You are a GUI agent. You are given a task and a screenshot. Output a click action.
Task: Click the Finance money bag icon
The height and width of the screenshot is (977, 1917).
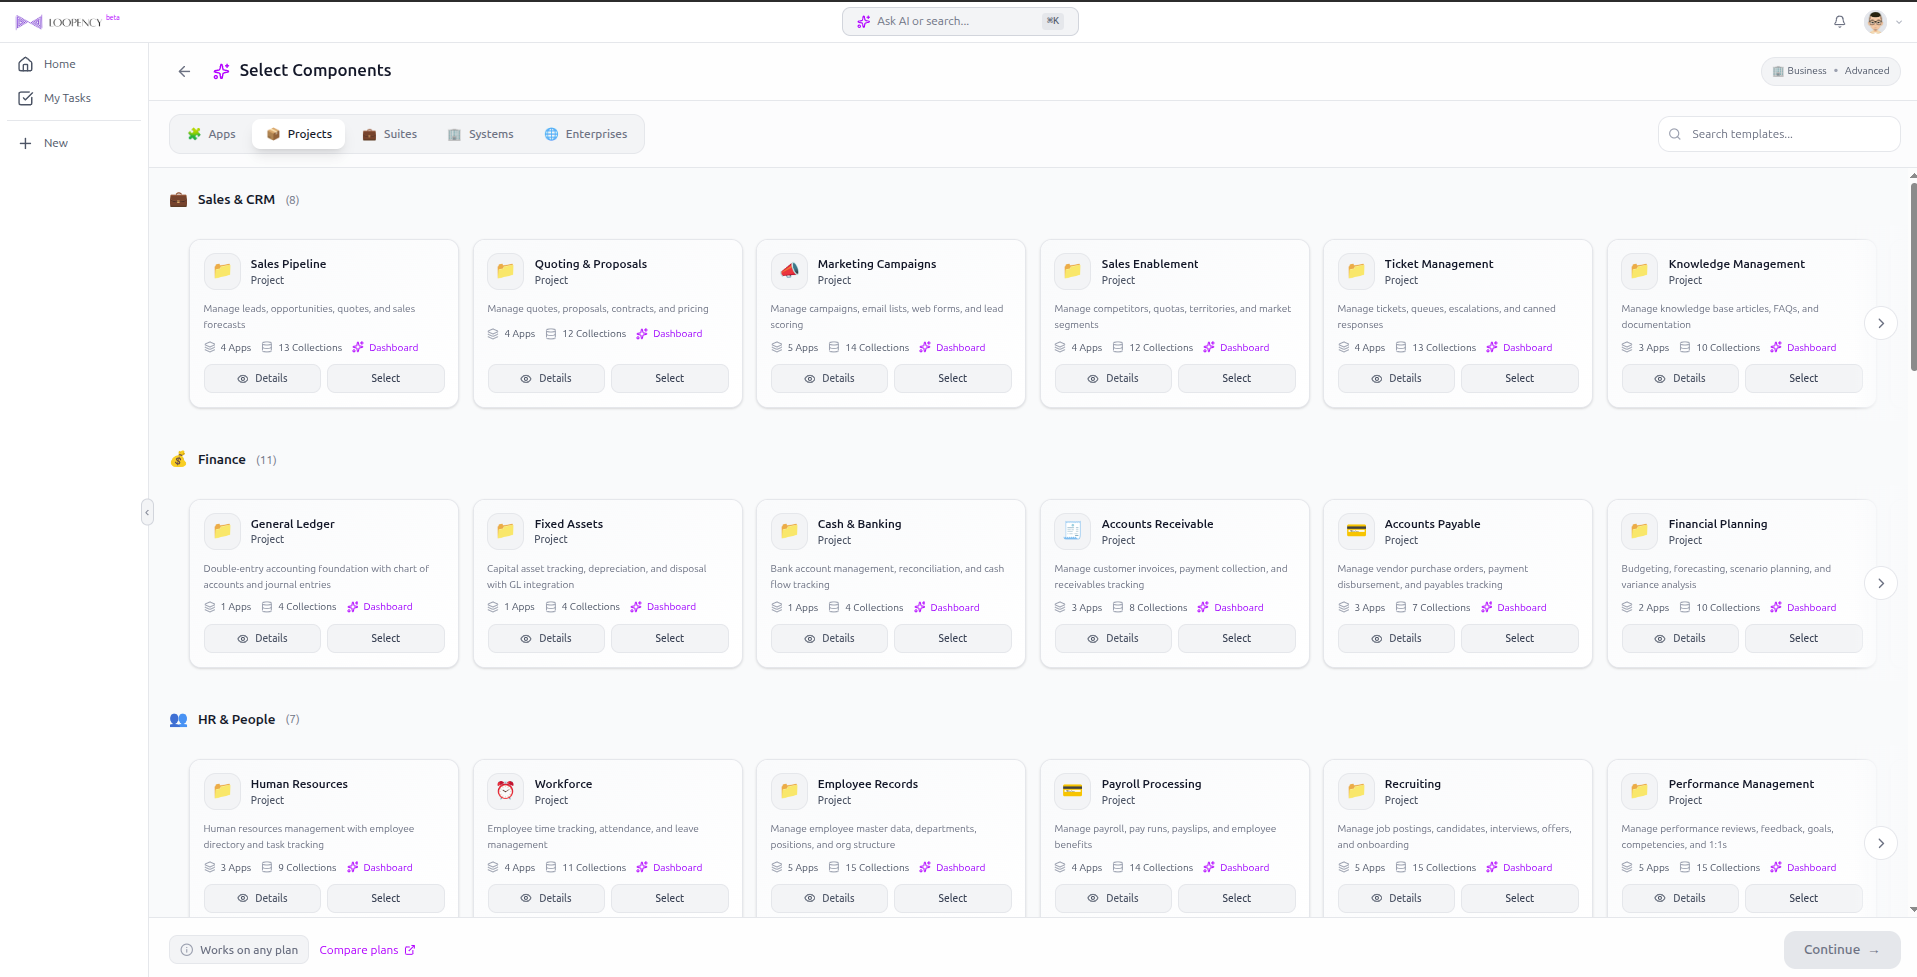click(178, 459)
